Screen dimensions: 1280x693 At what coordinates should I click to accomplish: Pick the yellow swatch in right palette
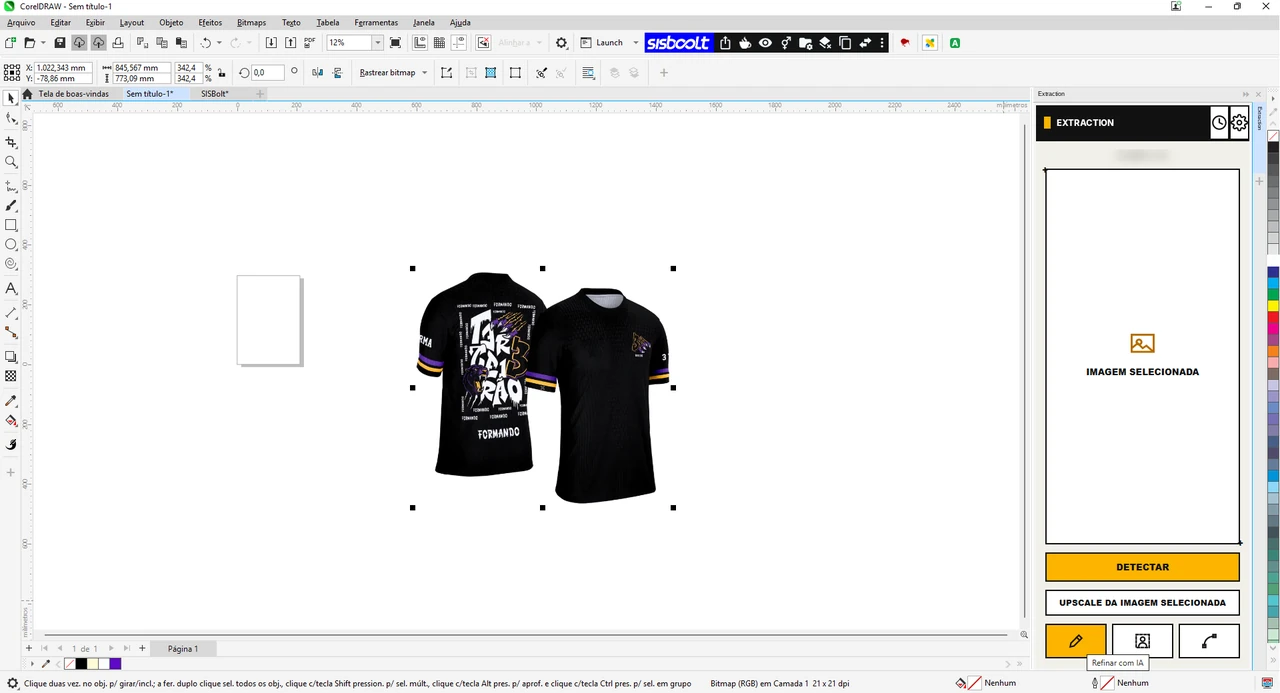[x=1273, y=305]
